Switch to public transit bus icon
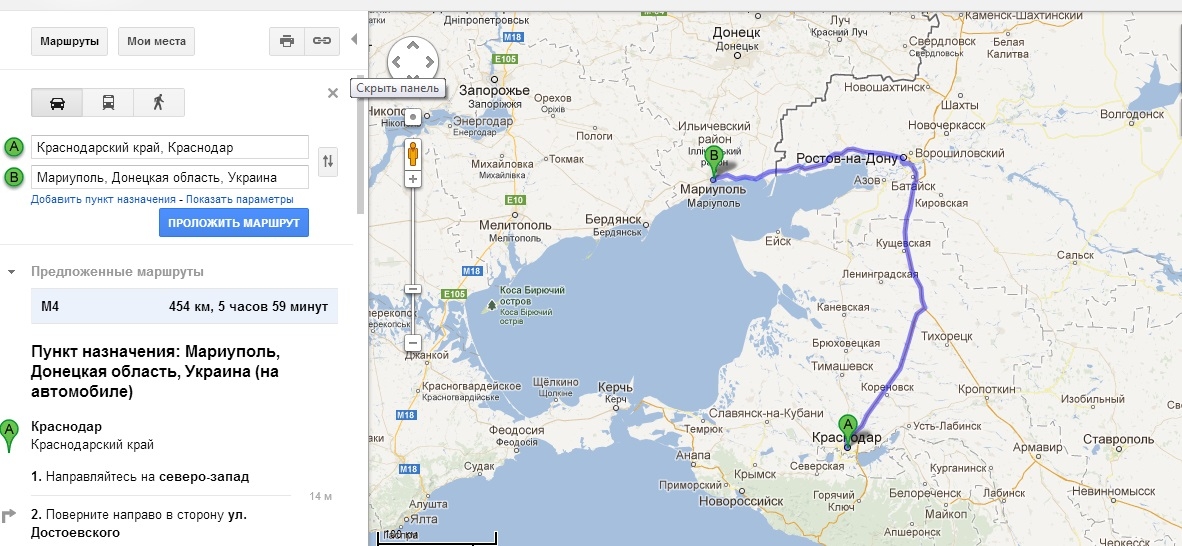This screenshot has width=1182, height=546. [x=108, y=103]
